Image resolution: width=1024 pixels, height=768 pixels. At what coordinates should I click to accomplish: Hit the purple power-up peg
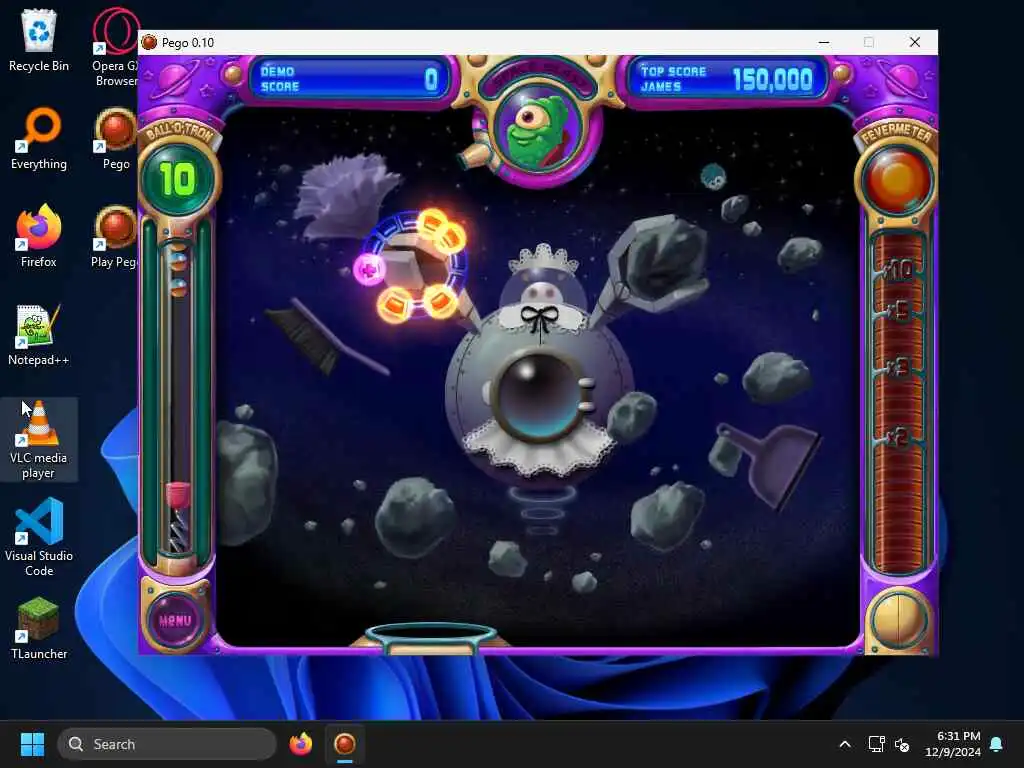(369, 269)
